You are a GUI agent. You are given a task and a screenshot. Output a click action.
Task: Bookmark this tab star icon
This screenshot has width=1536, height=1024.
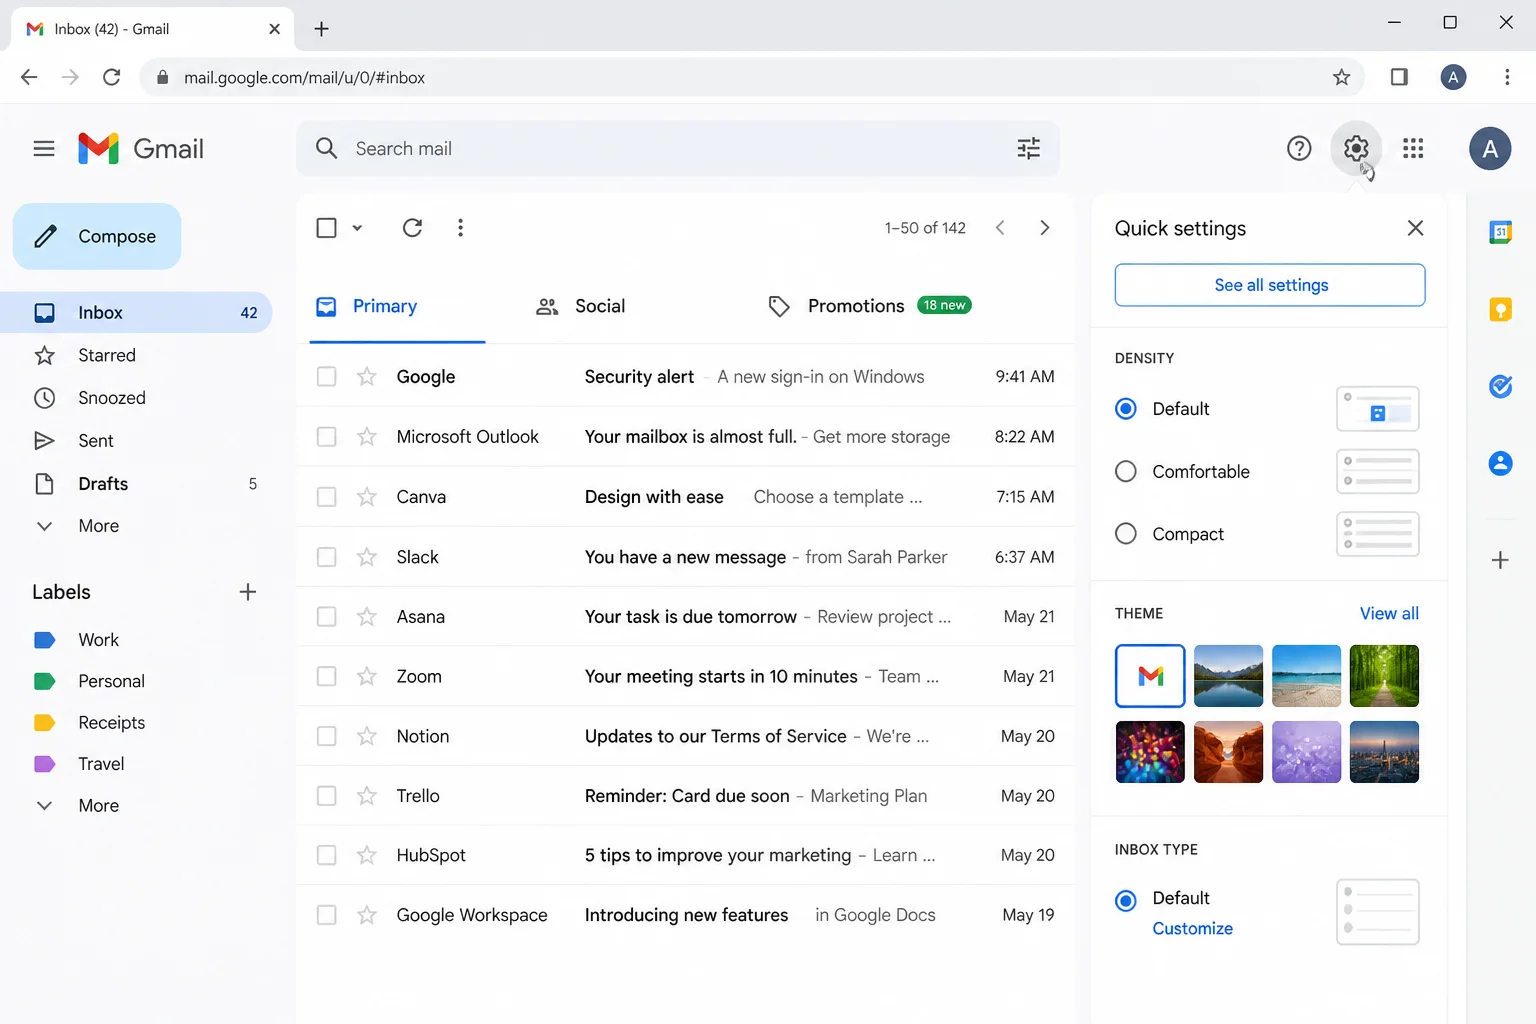[x=1342, y=77]
